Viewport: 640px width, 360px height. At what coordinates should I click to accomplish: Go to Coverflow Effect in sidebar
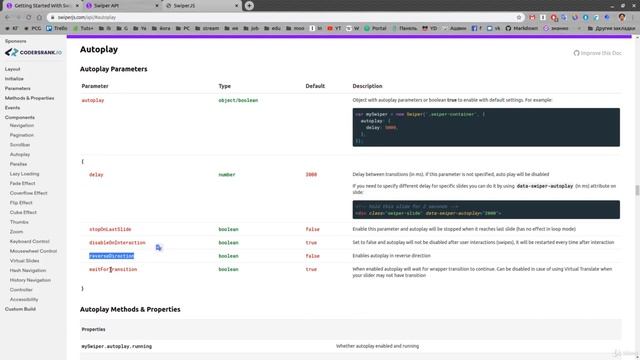coord(29,193)
